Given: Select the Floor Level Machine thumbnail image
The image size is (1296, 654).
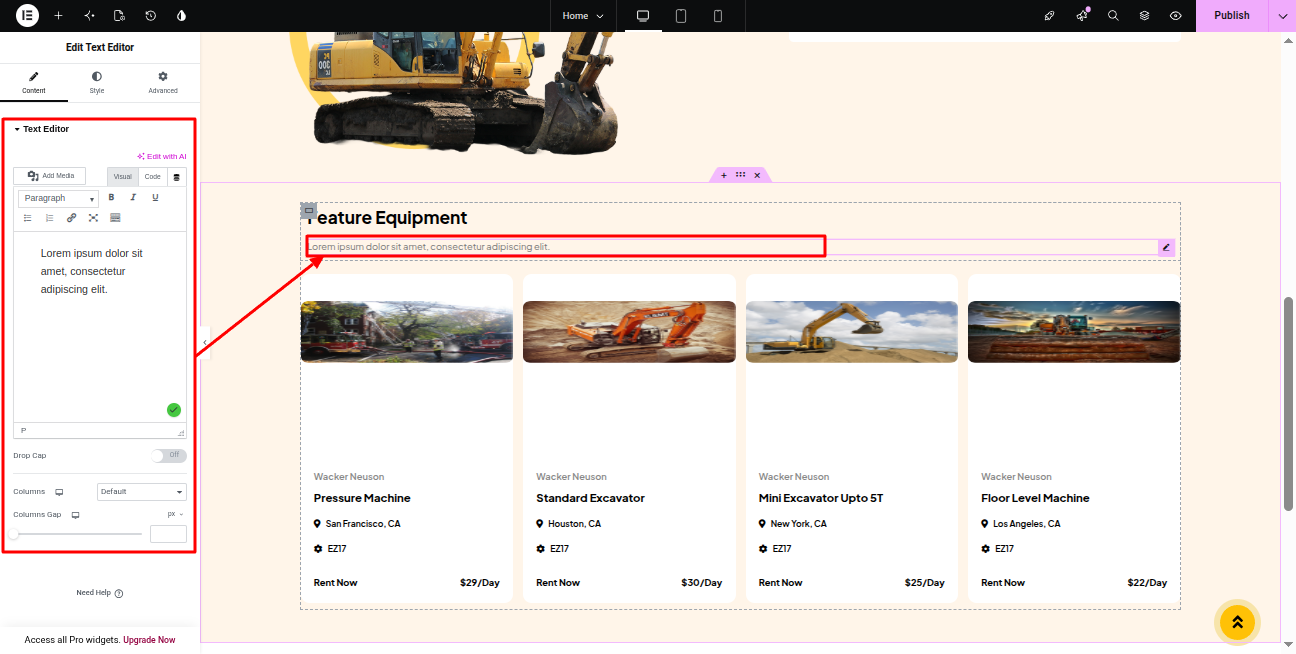Looking at the screenshot, I should click(1074, 332).
